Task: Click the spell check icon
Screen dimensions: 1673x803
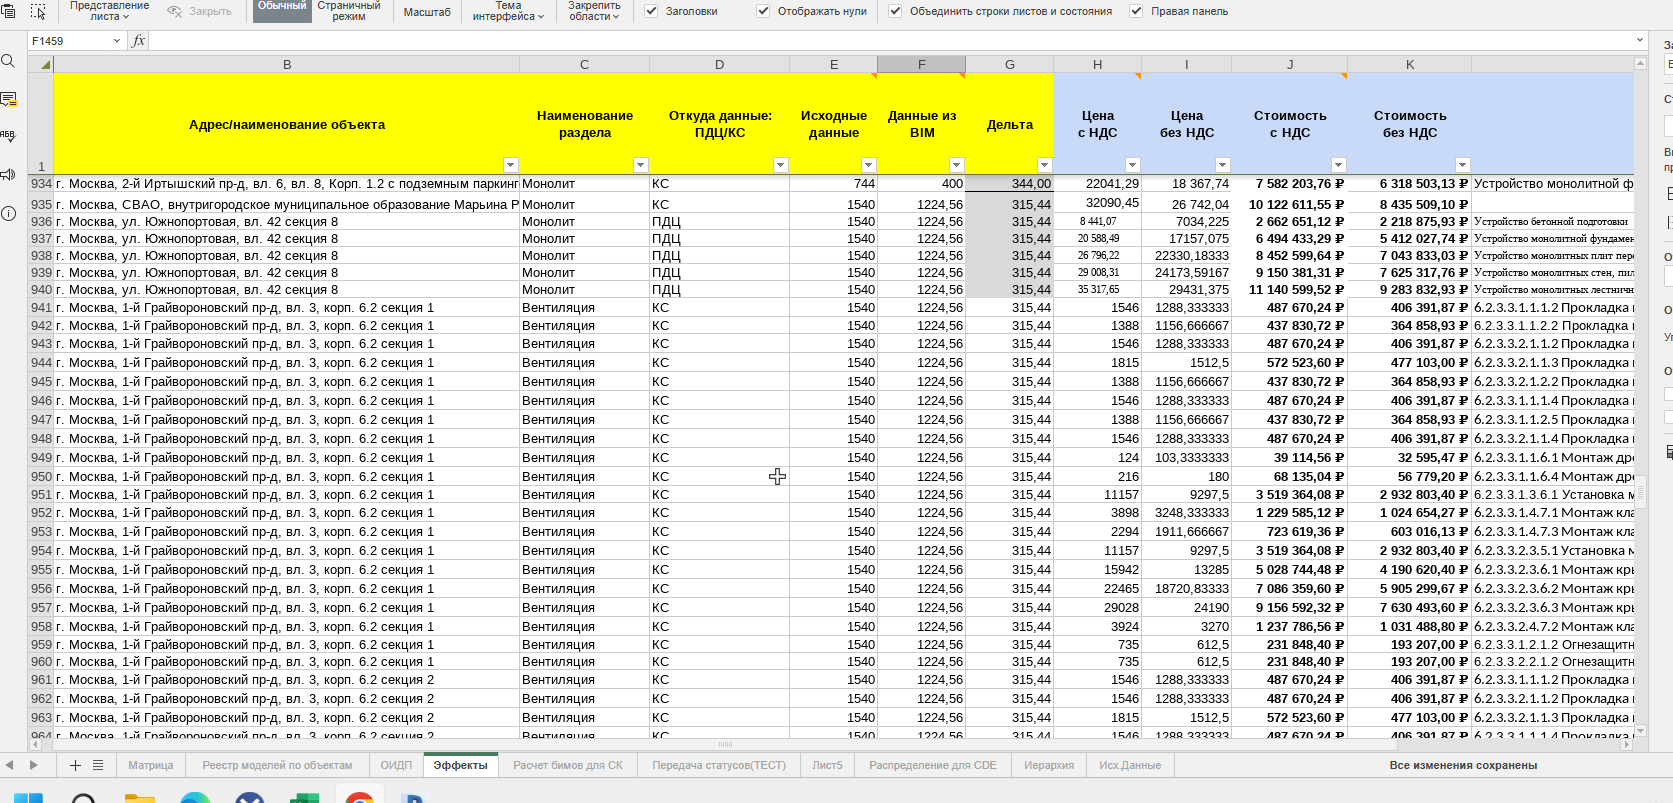Action: click(x=9, y=136)
